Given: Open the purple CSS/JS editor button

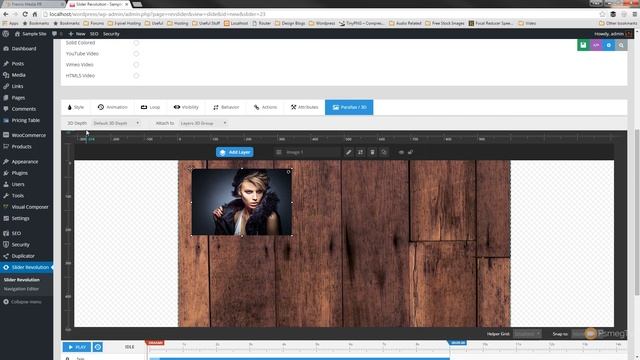Looking at the screenshot, I should pyautogui.click(x=596, y=45).
